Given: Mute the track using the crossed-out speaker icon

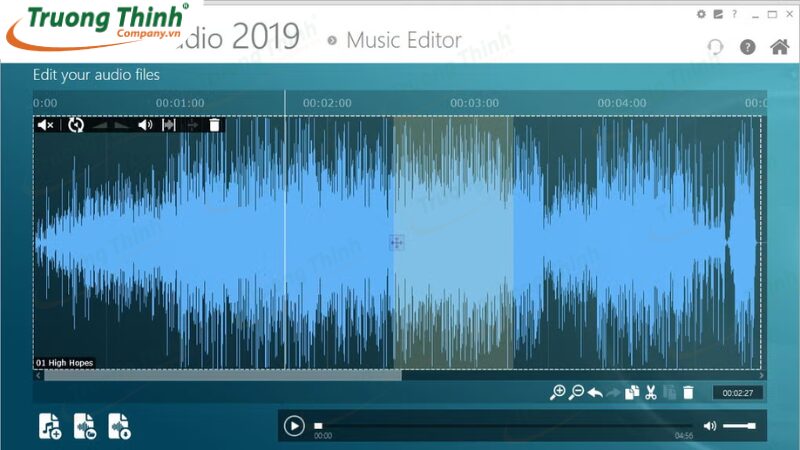Looking at the screenshot, I should point(45,125).
